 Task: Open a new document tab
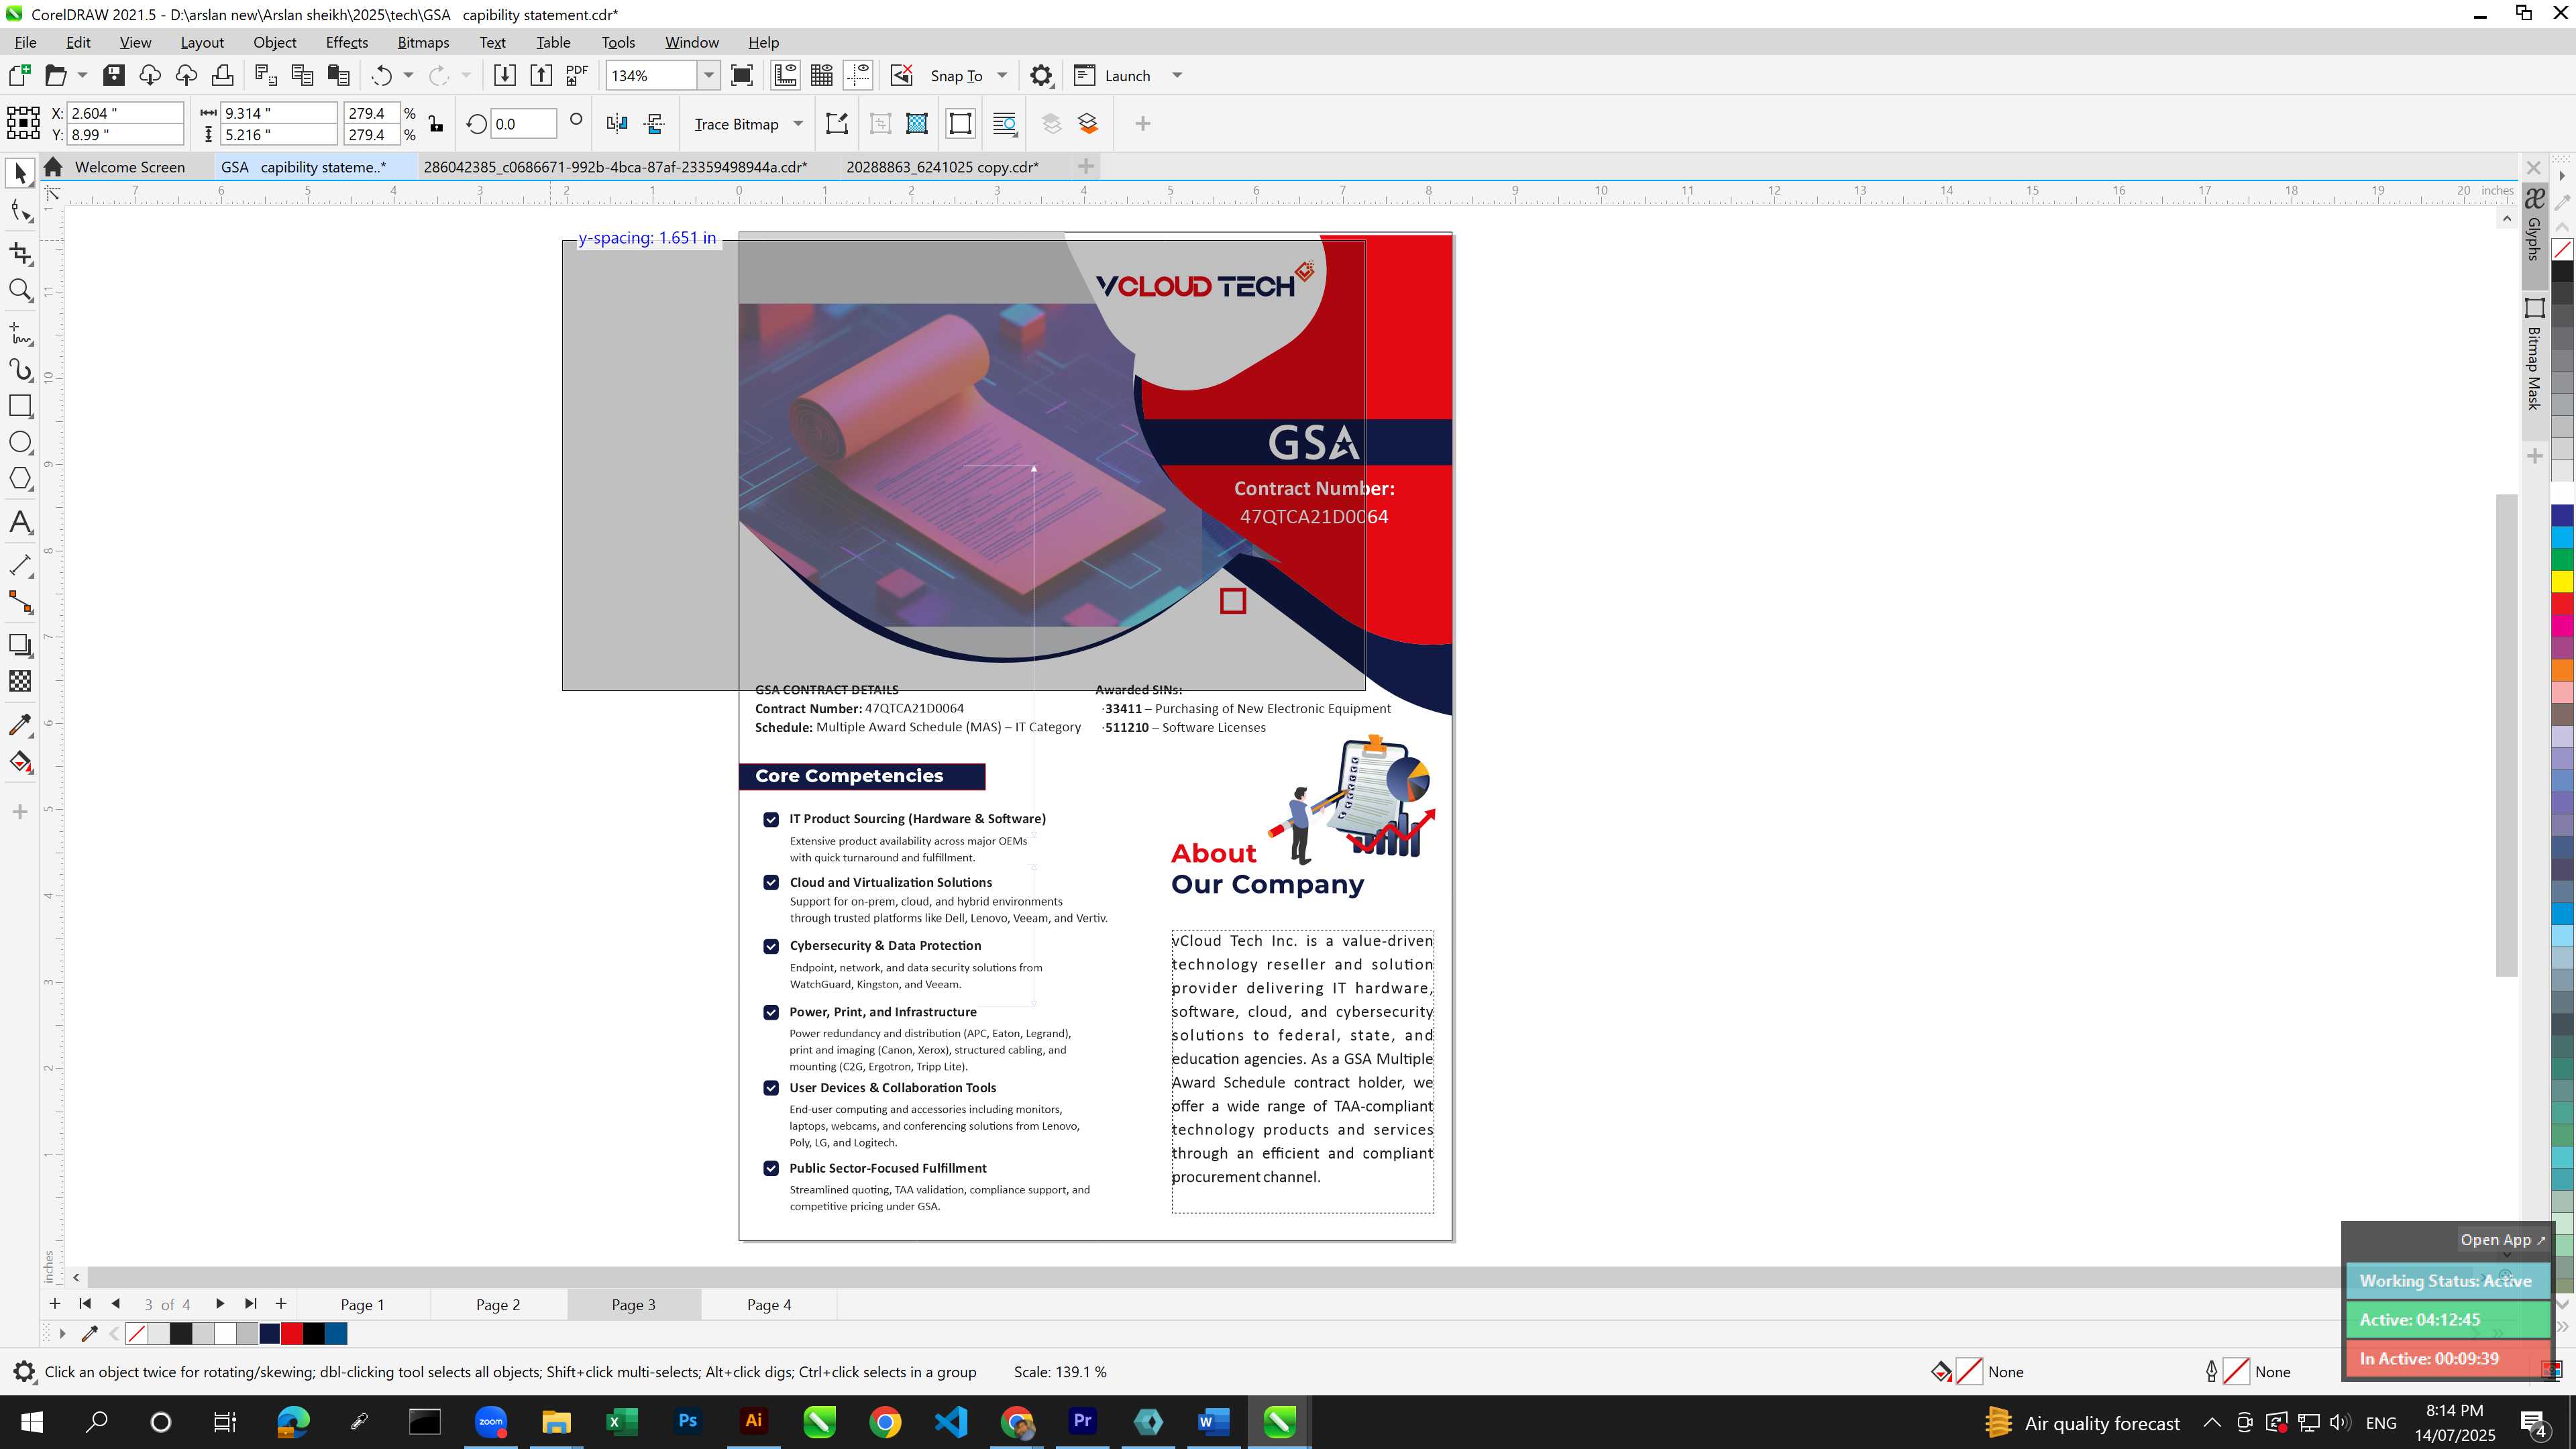1086,166
